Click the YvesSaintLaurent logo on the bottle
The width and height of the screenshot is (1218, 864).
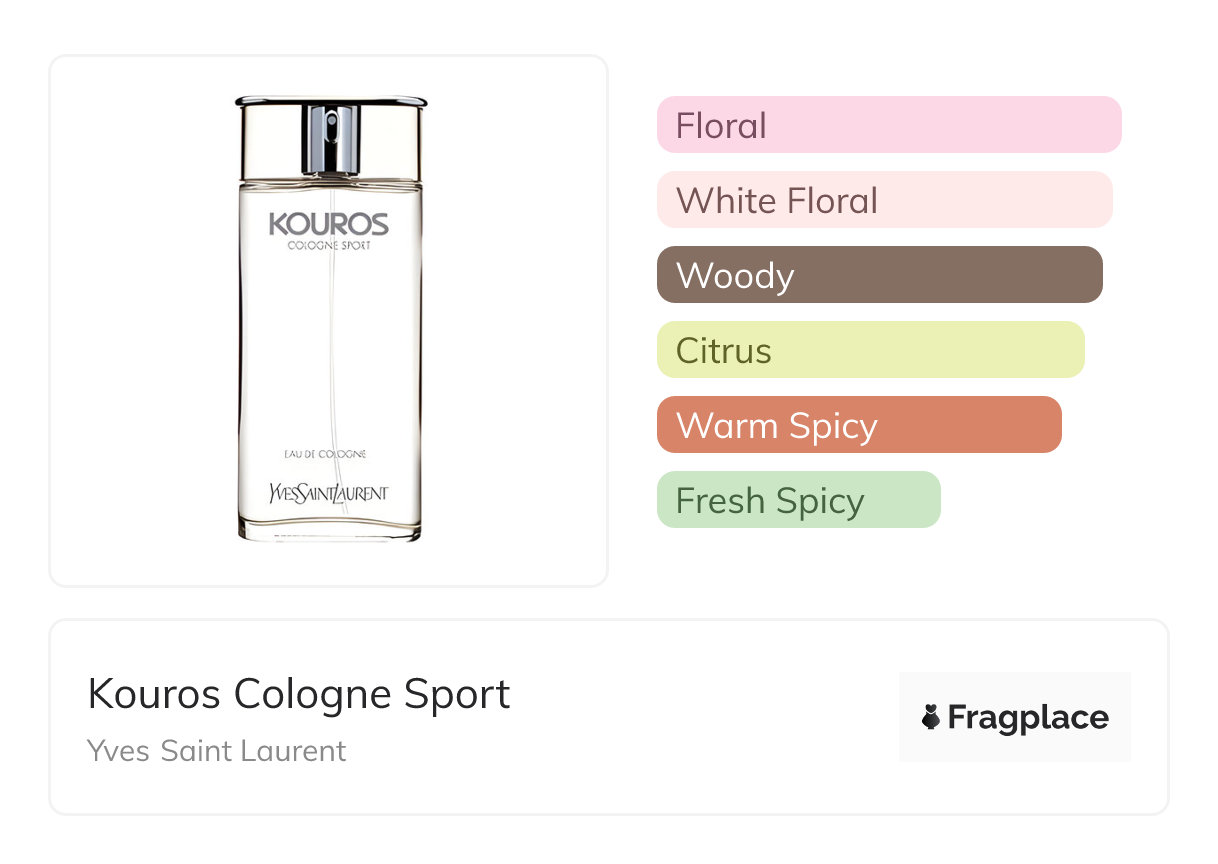point(328,492)
